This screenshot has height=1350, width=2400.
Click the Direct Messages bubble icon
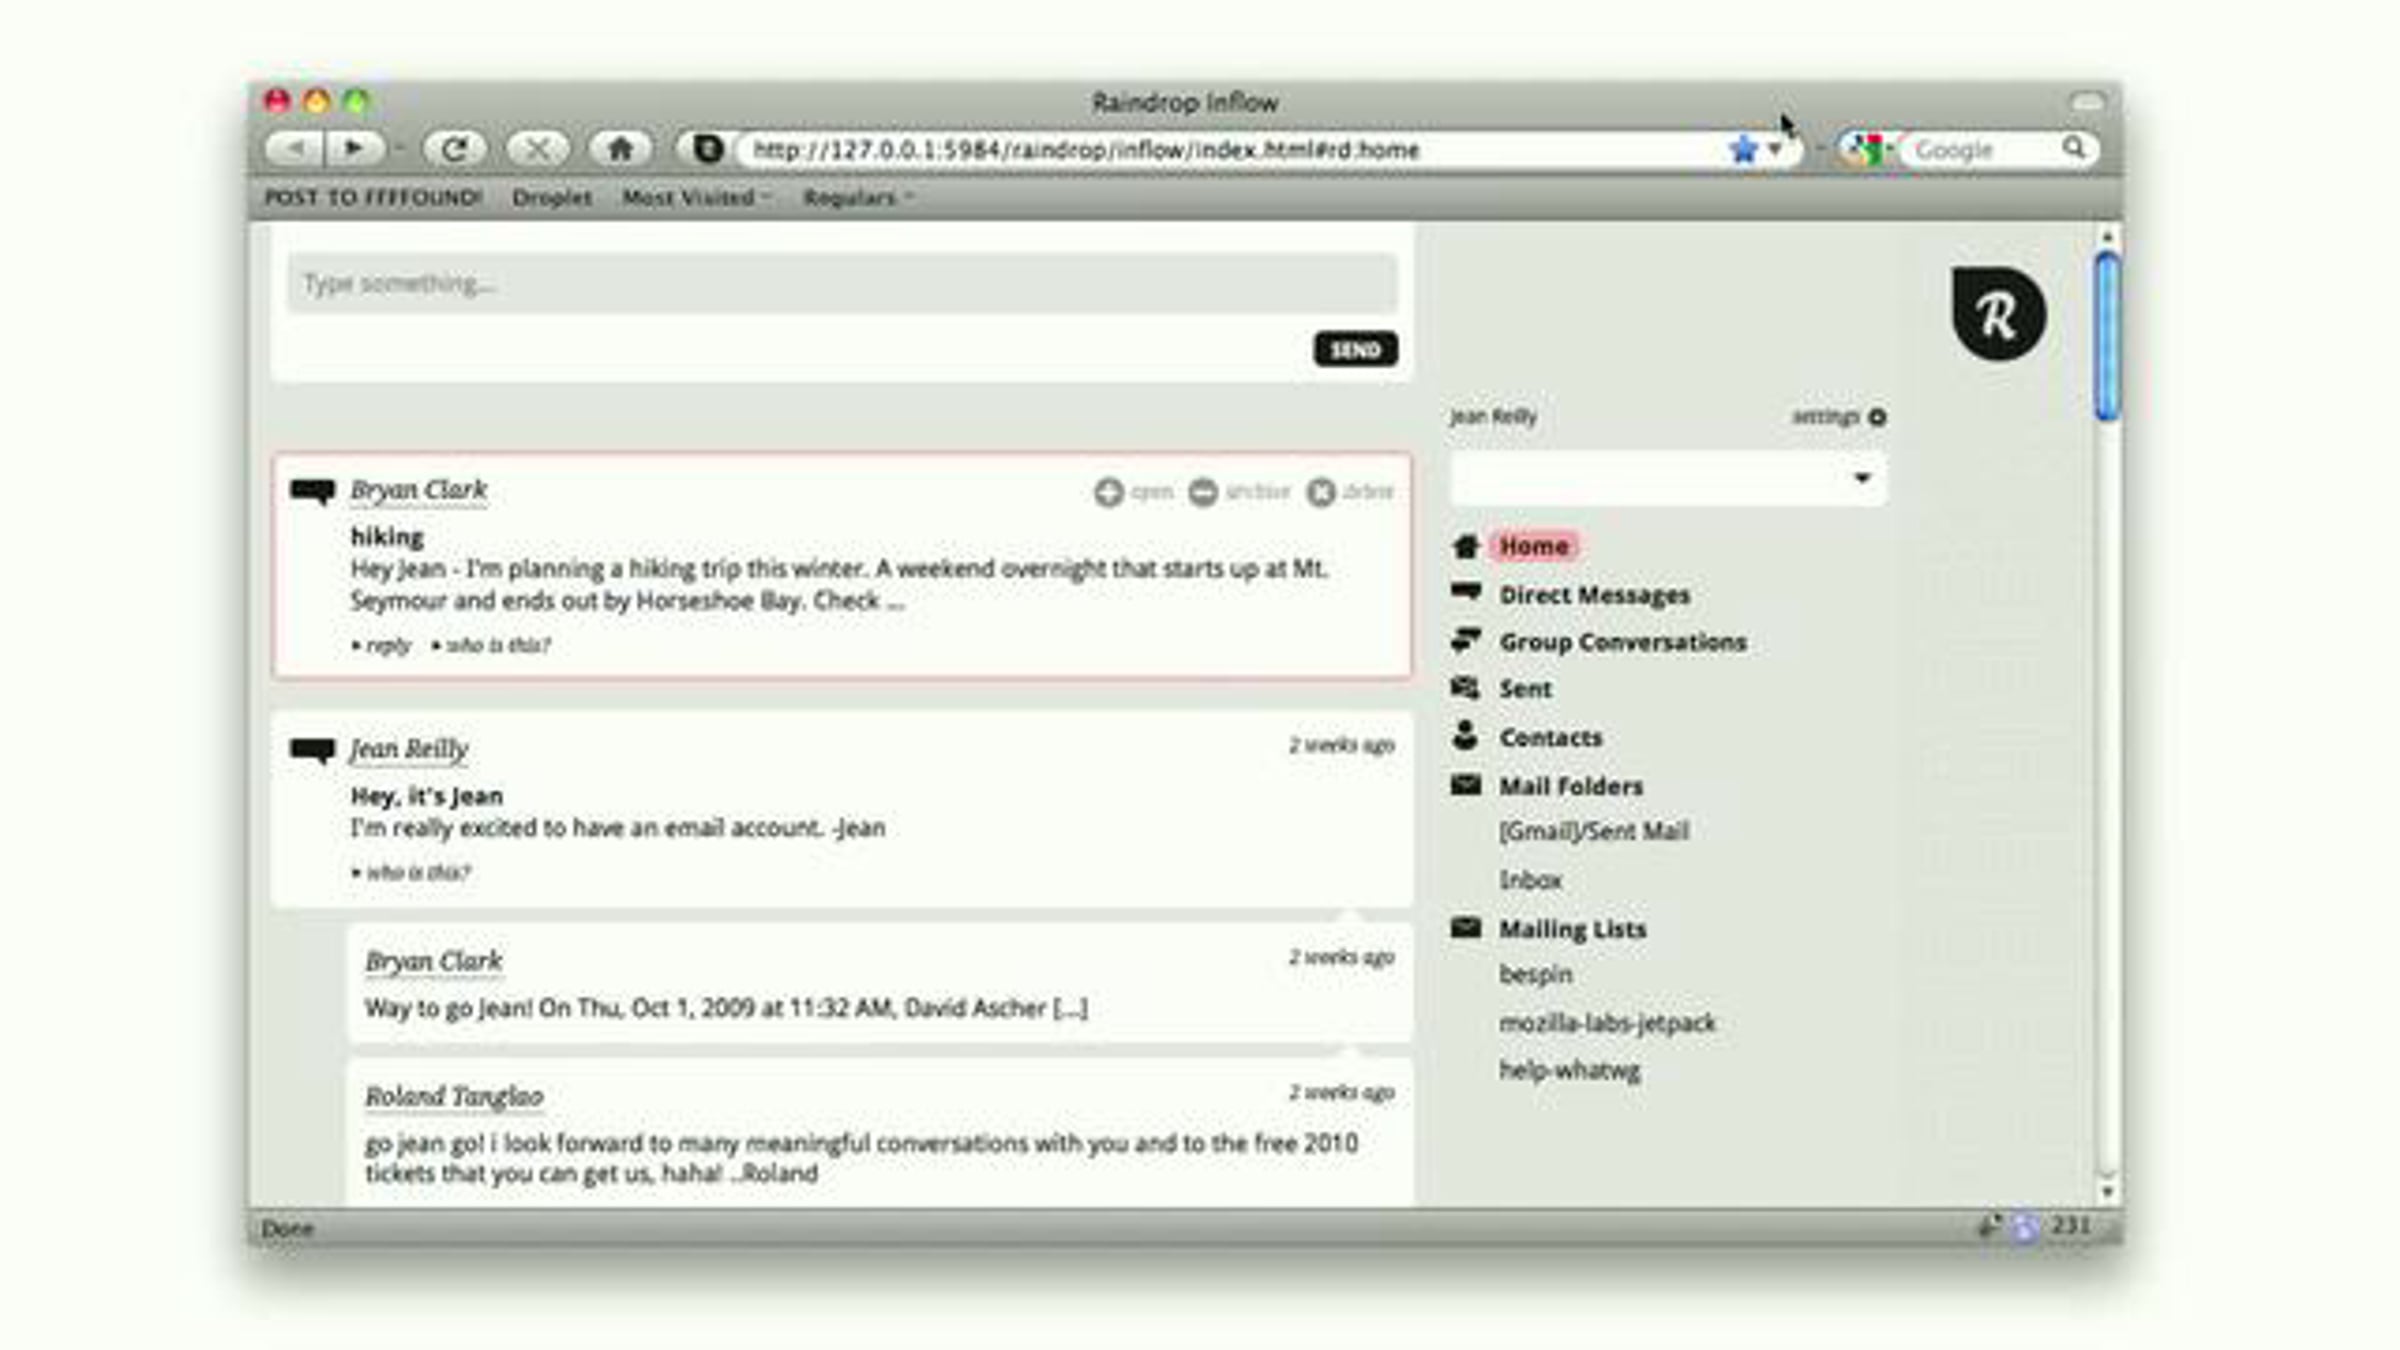click(x=1466, y=593)
